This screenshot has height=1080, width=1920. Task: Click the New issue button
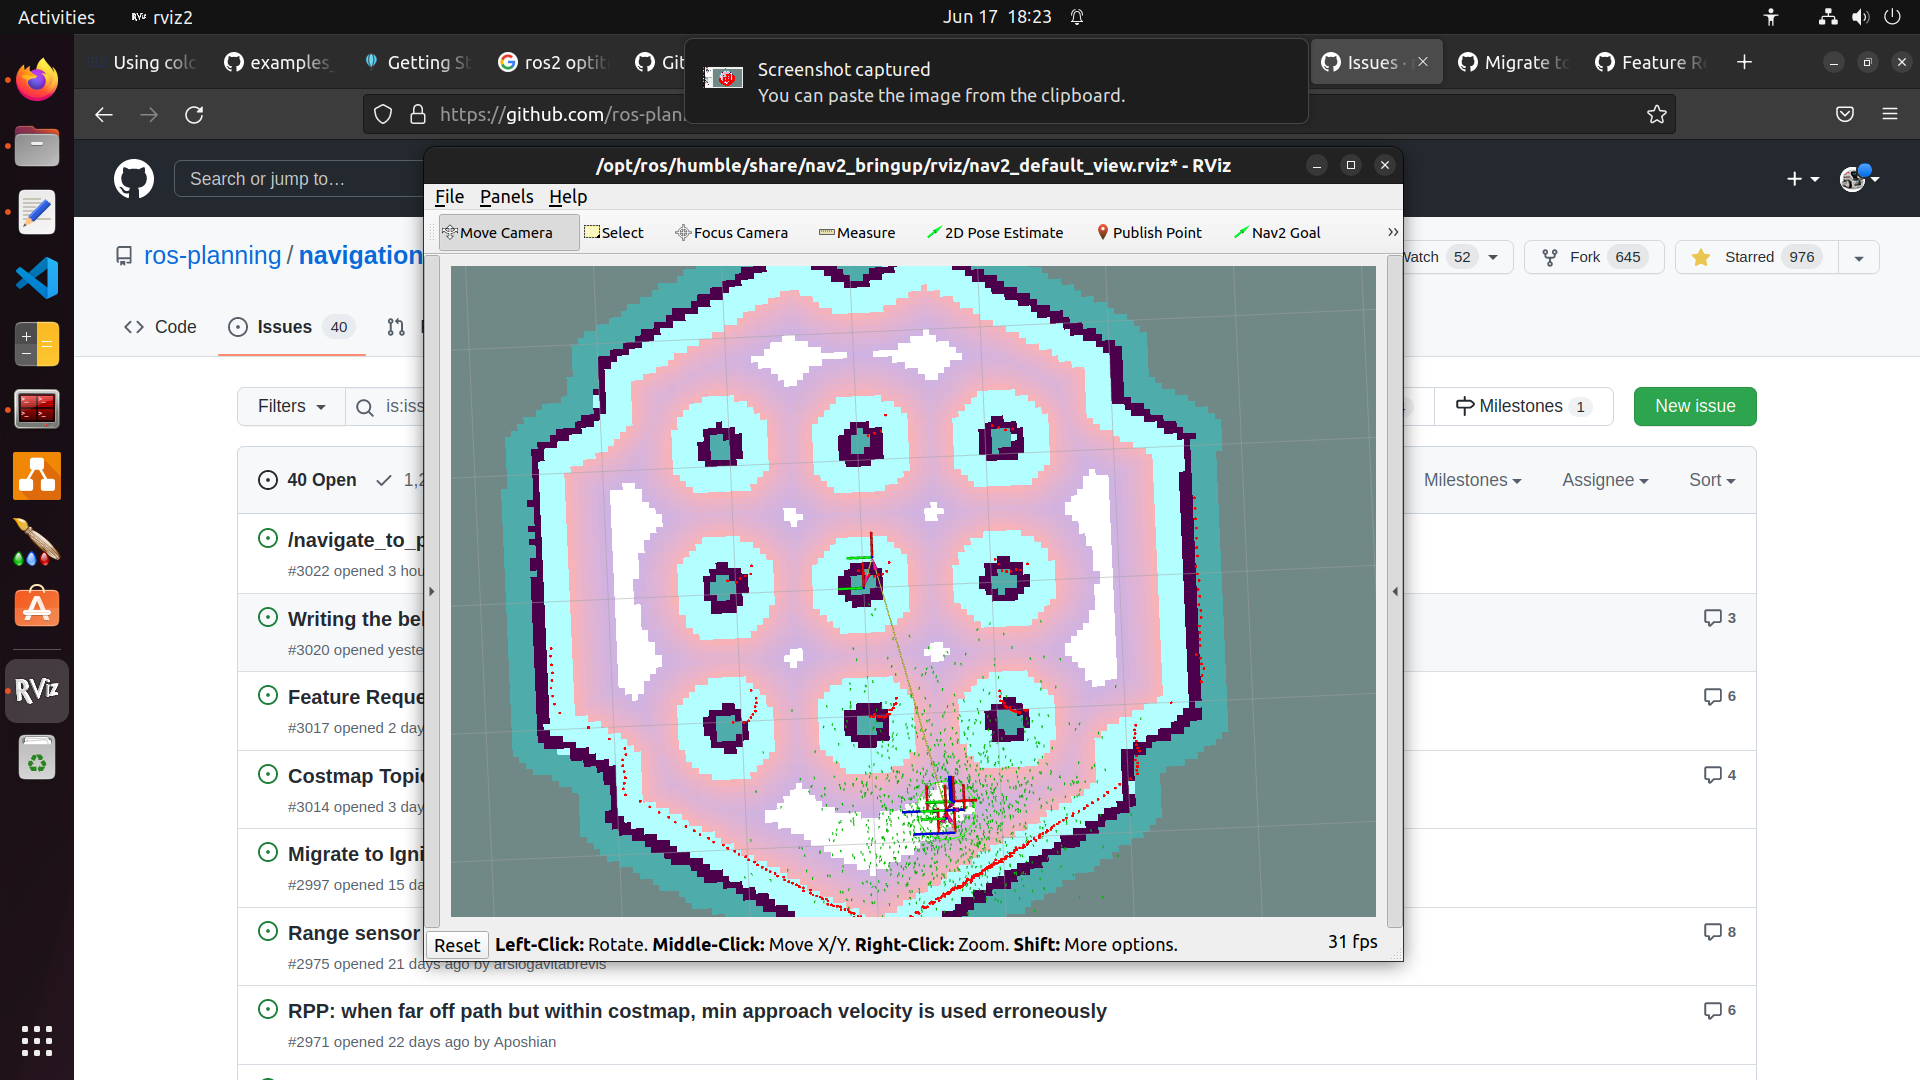(x=1694, y=406)
